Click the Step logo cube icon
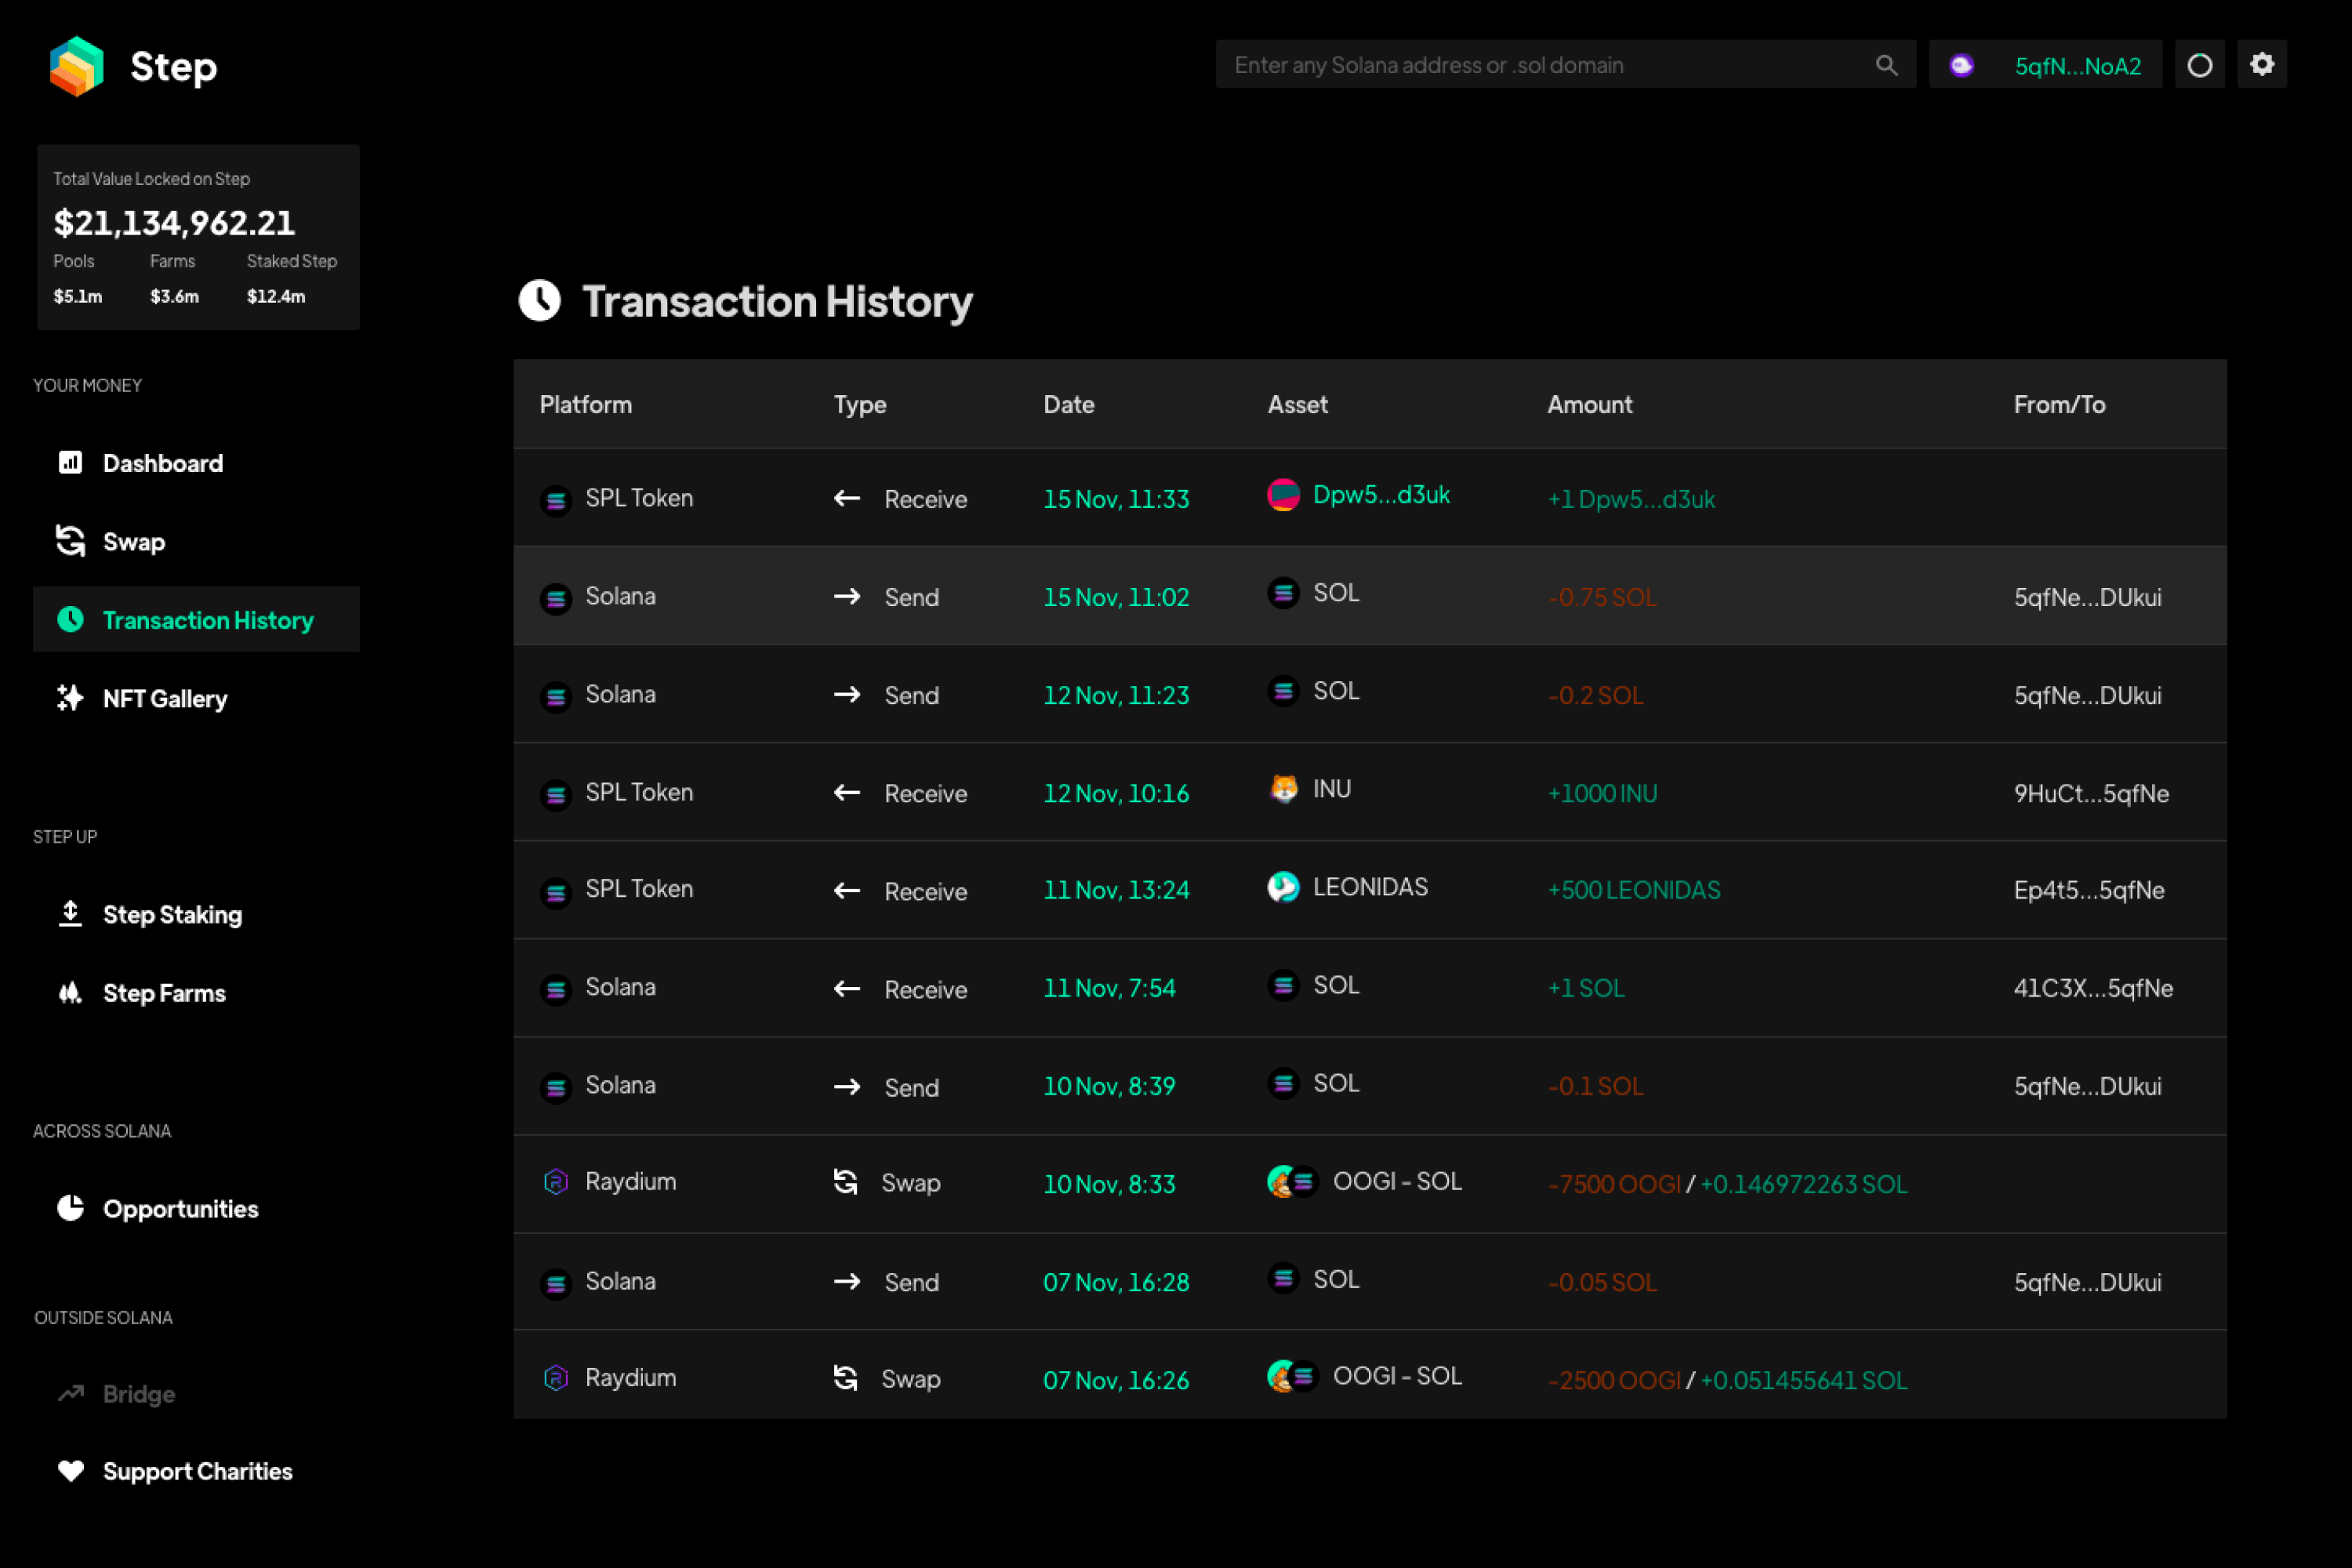 tap(77, 66)
